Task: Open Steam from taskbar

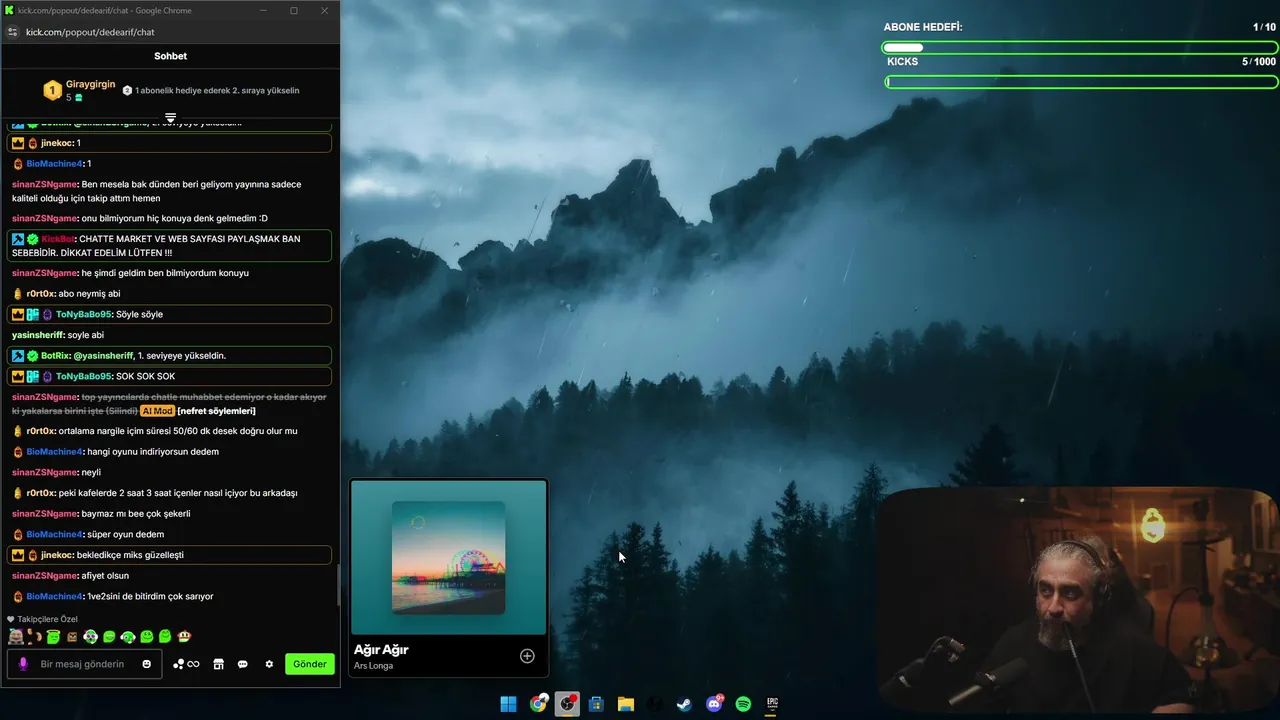Action: pos(684,704)
